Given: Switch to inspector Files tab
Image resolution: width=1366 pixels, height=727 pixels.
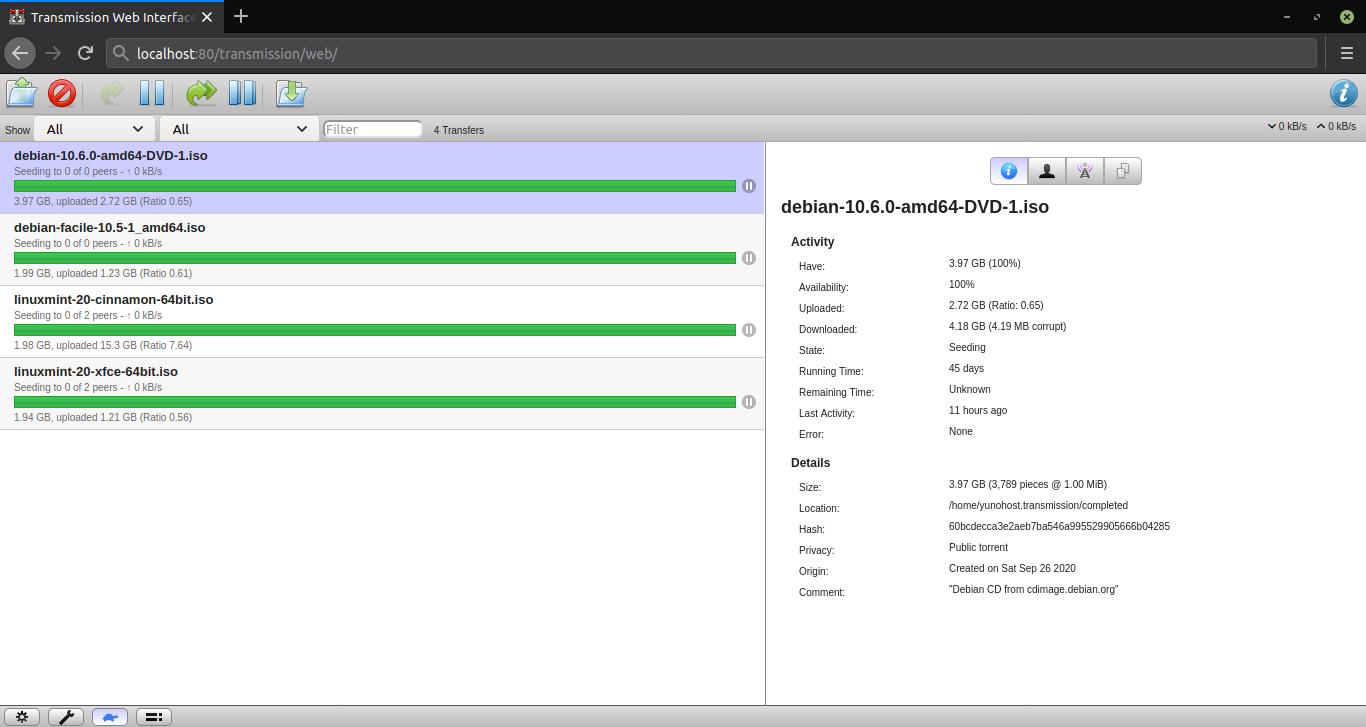Looking at the screenshot, I should tap(1123, 171).
